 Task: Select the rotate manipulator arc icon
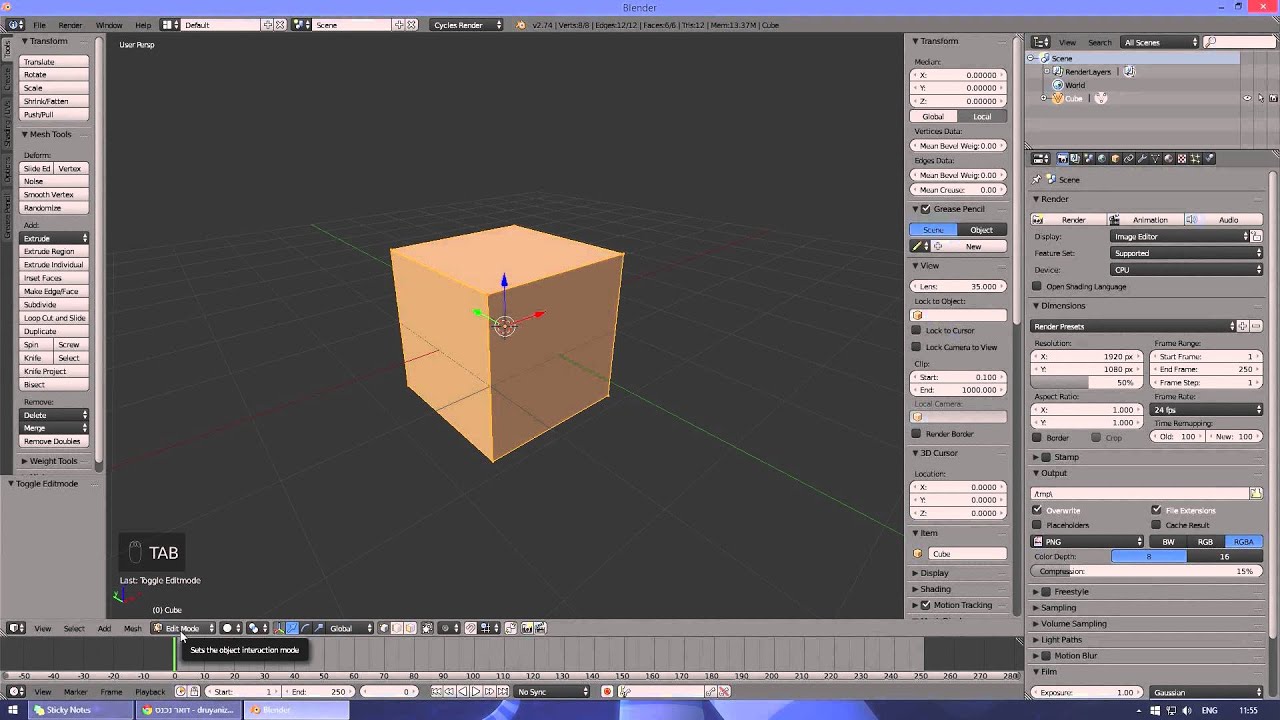[305, 628]
